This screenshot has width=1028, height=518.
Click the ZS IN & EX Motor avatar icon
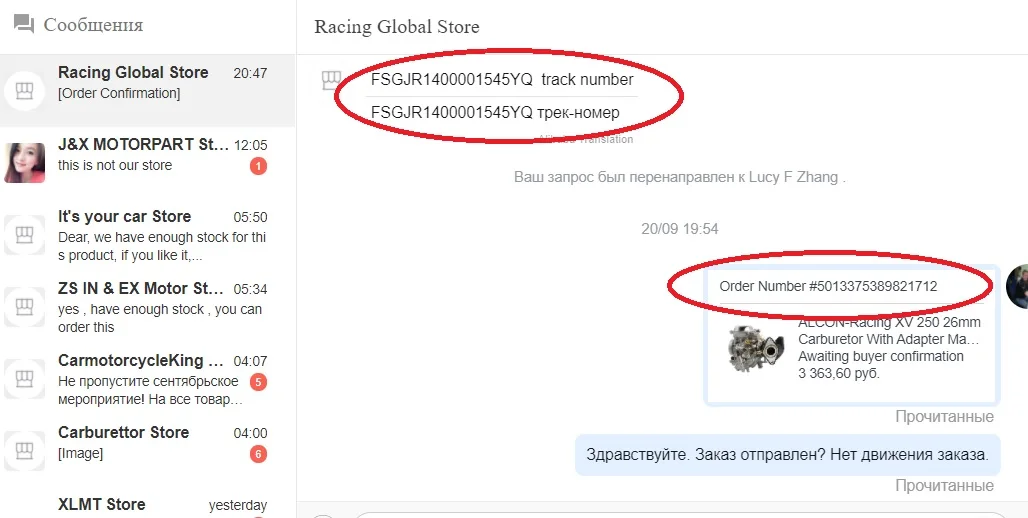click(x=24, y=307)
